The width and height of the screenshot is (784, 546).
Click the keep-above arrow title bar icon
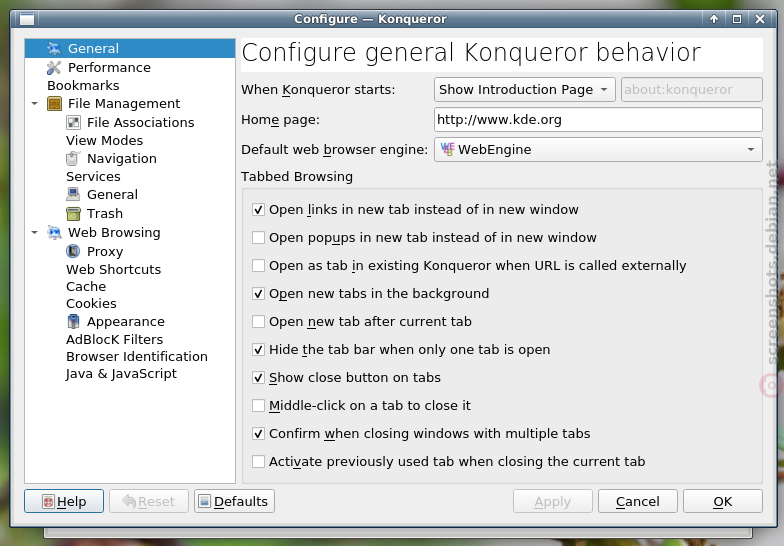tap(714, 19)
